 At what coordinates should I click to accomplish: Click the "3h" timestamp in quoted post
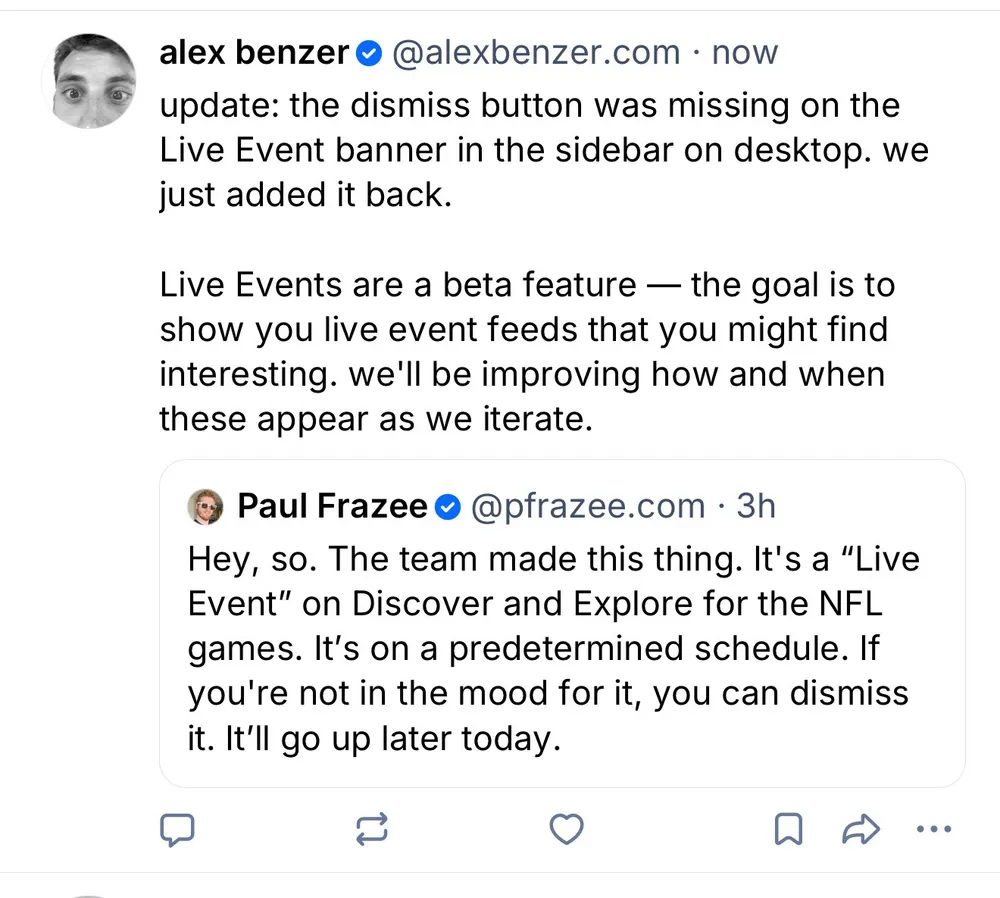[756, 507]
